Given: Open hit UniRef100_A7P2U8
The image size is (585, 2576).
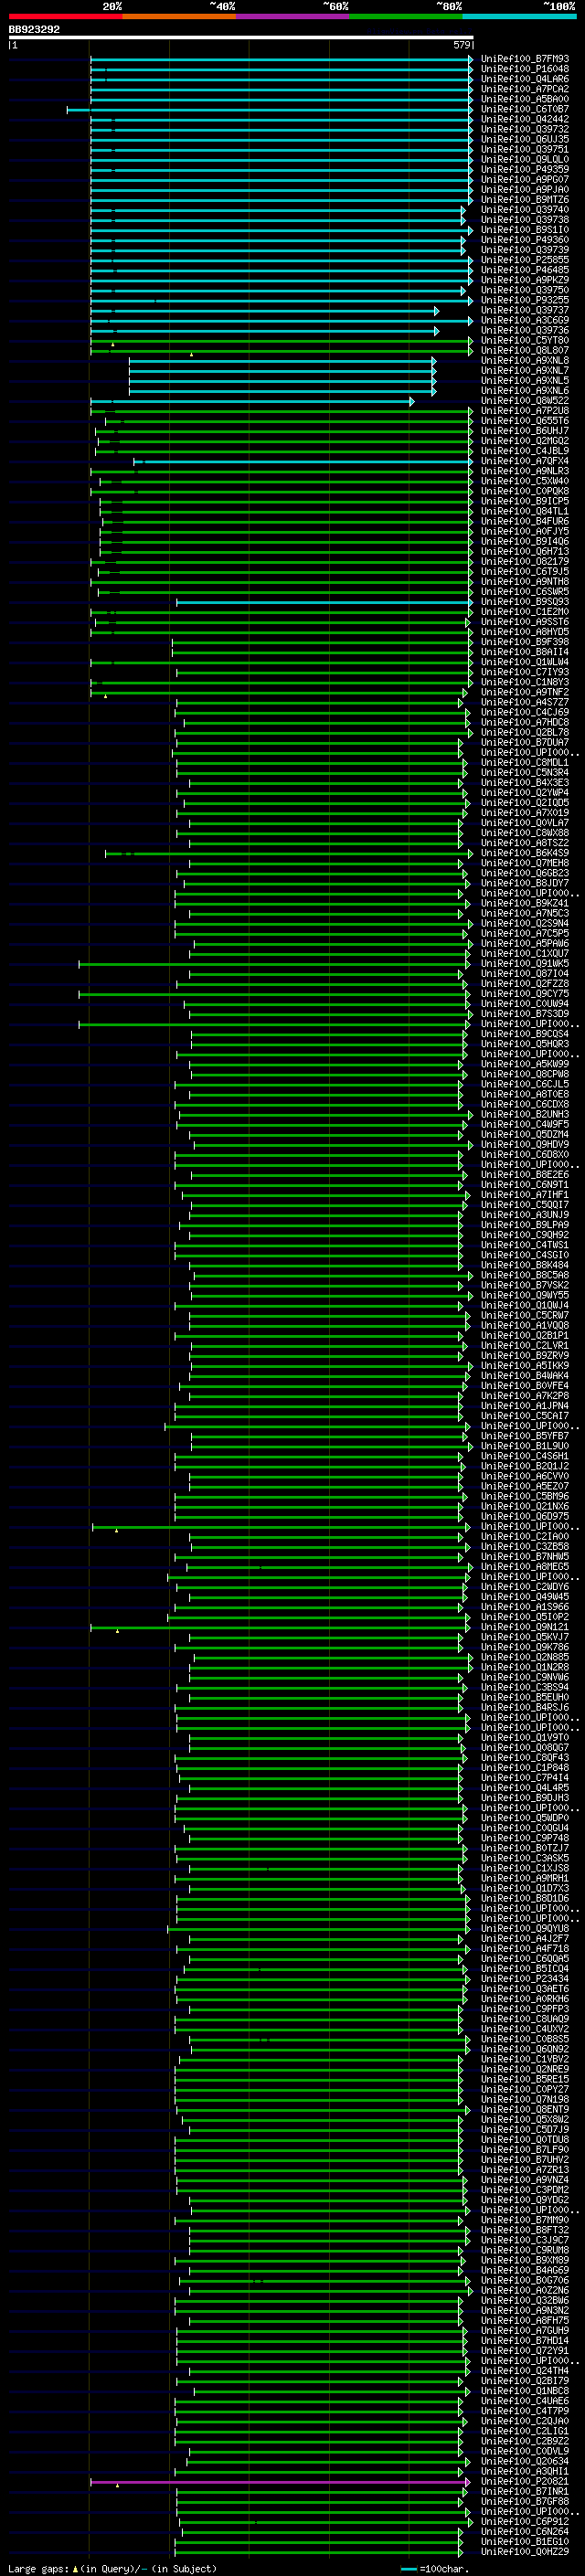Looking at the screenshot, I should point(525,411).
